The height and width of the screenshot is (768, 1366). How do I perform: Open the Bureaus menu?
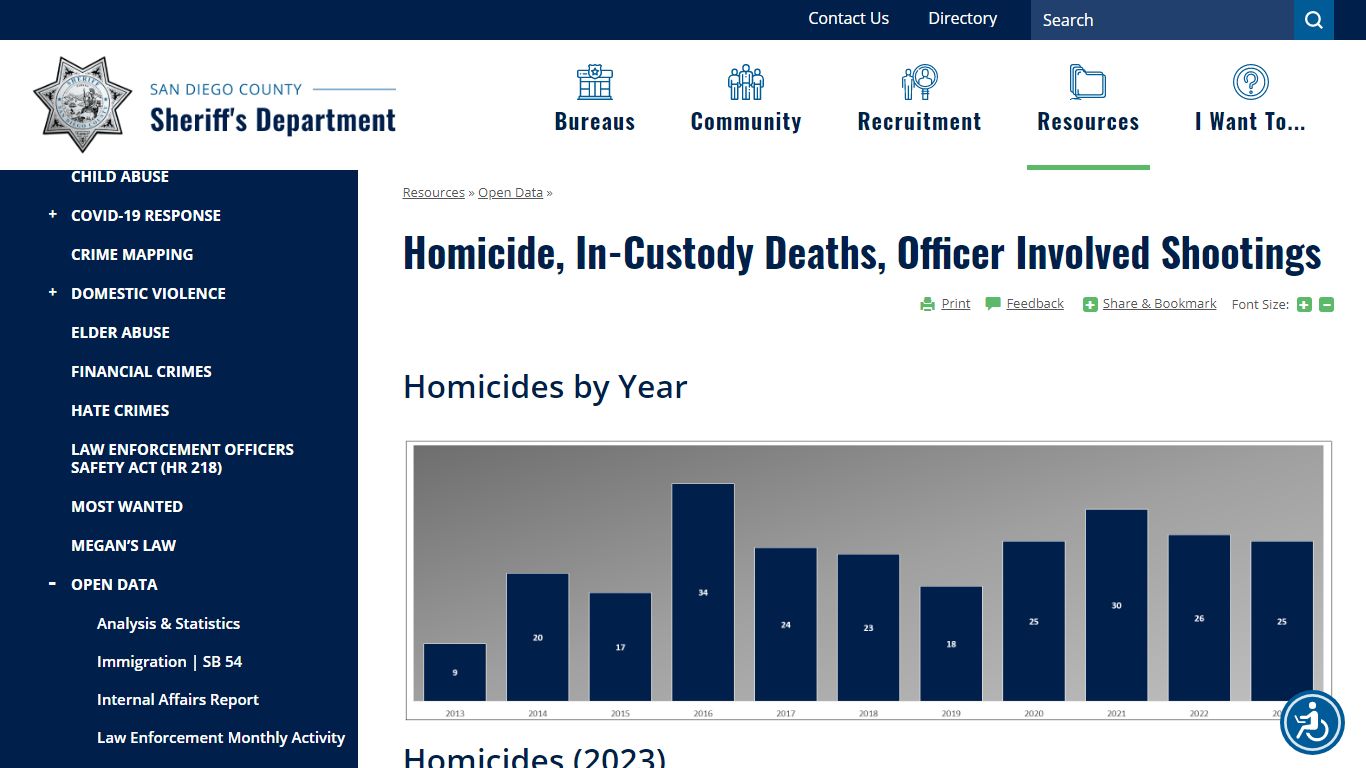click(595, 121)
